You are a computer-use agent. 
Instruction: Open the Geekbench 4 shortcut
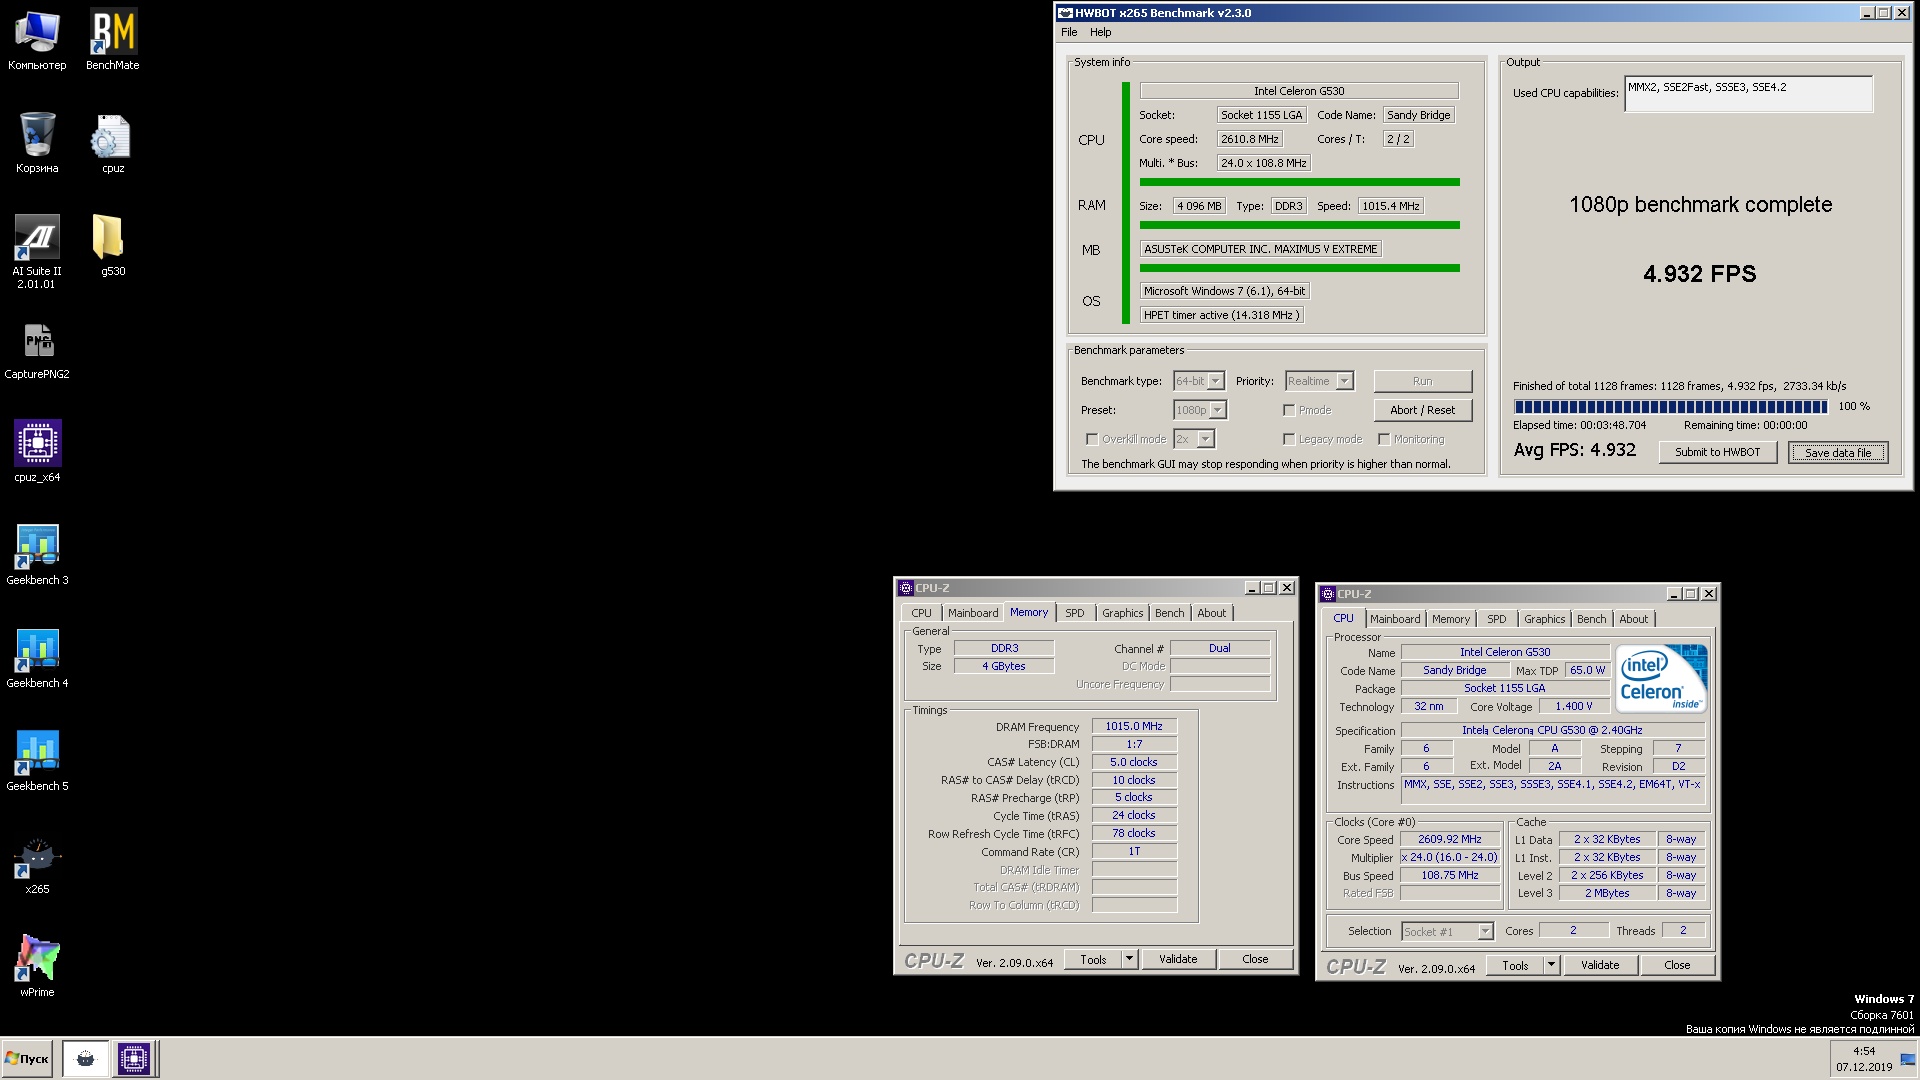point(37,658)
